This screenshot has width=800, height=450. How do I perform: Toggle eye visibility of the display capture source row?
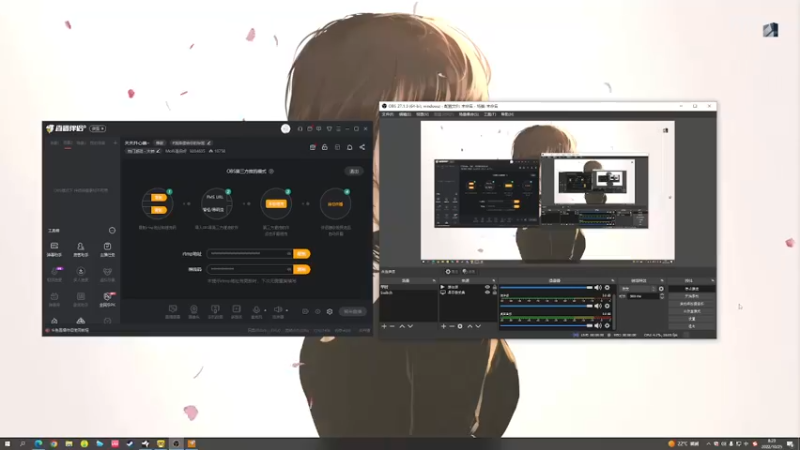click(x=487, y=292)
